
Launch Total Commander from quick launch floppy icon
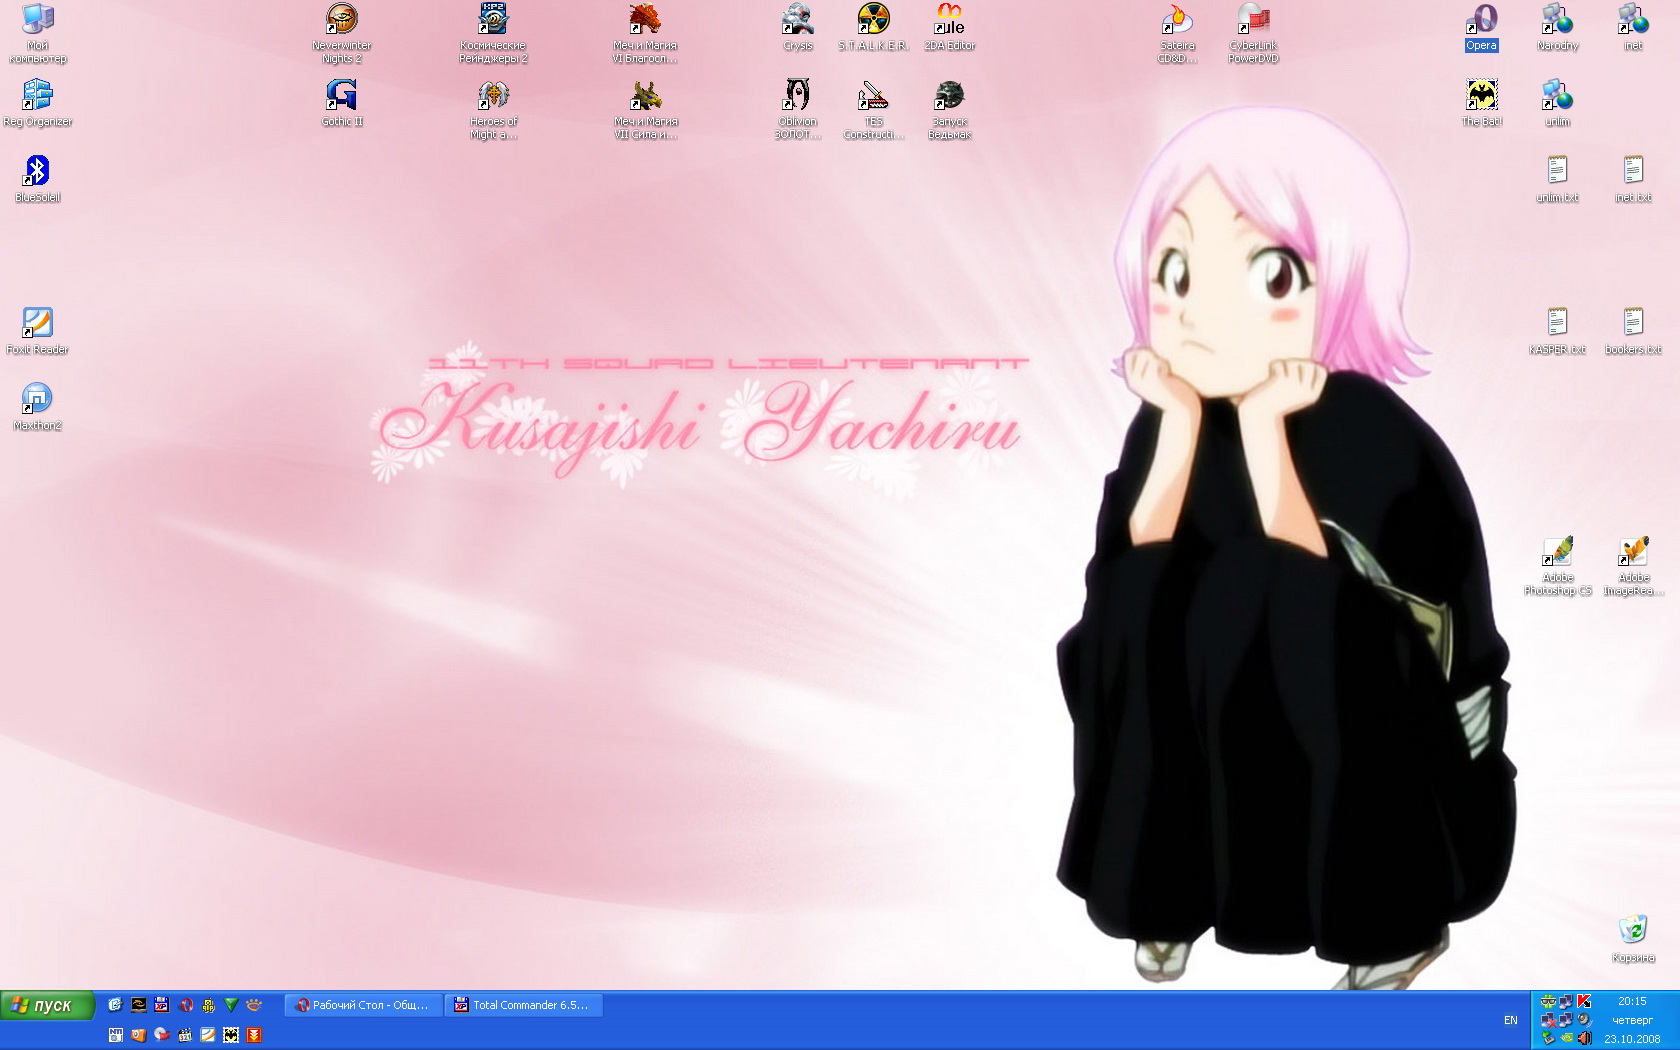161,1005
